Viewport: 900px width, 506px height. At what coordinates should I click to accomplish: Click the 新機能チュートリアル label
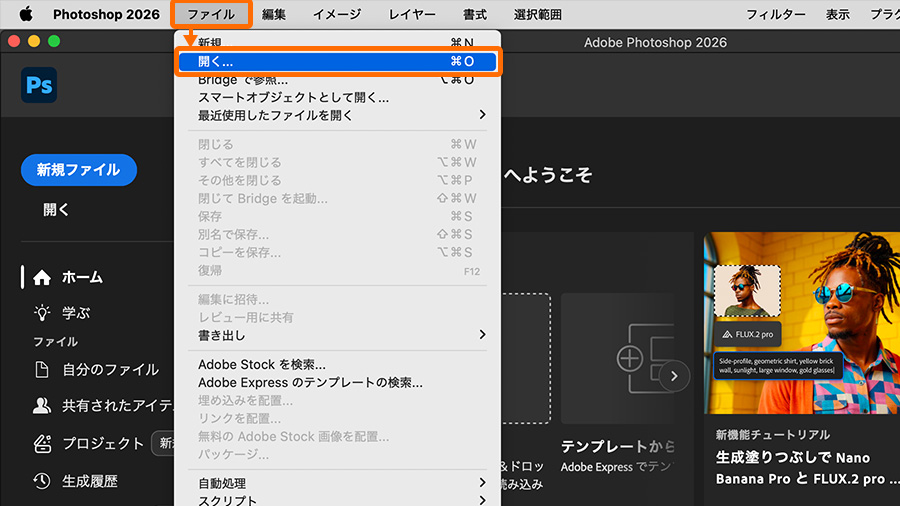coord(773,434)
